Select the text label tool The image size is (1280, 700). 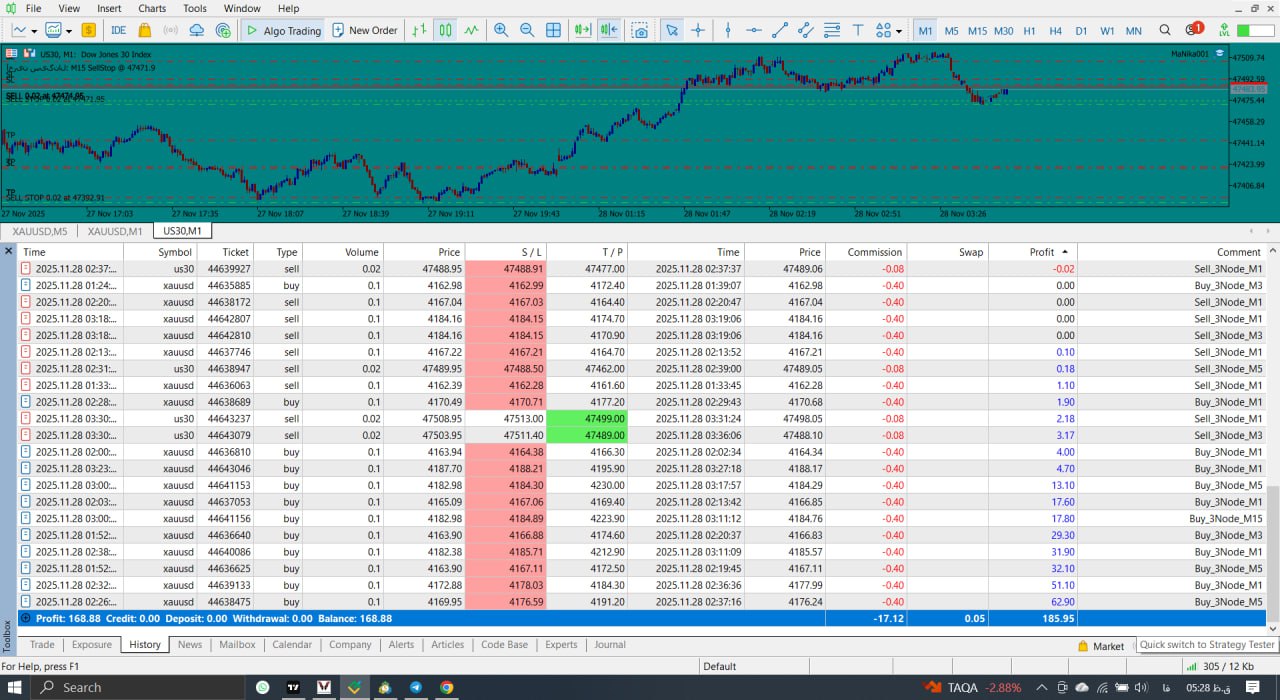click(858, 30)
